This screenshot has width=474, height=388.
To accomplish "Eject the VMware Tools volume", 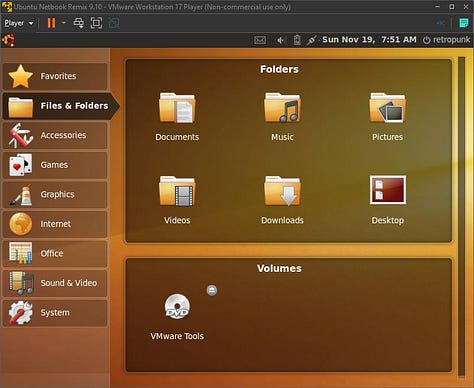I will pyautogui.click(x=212, y=290).
